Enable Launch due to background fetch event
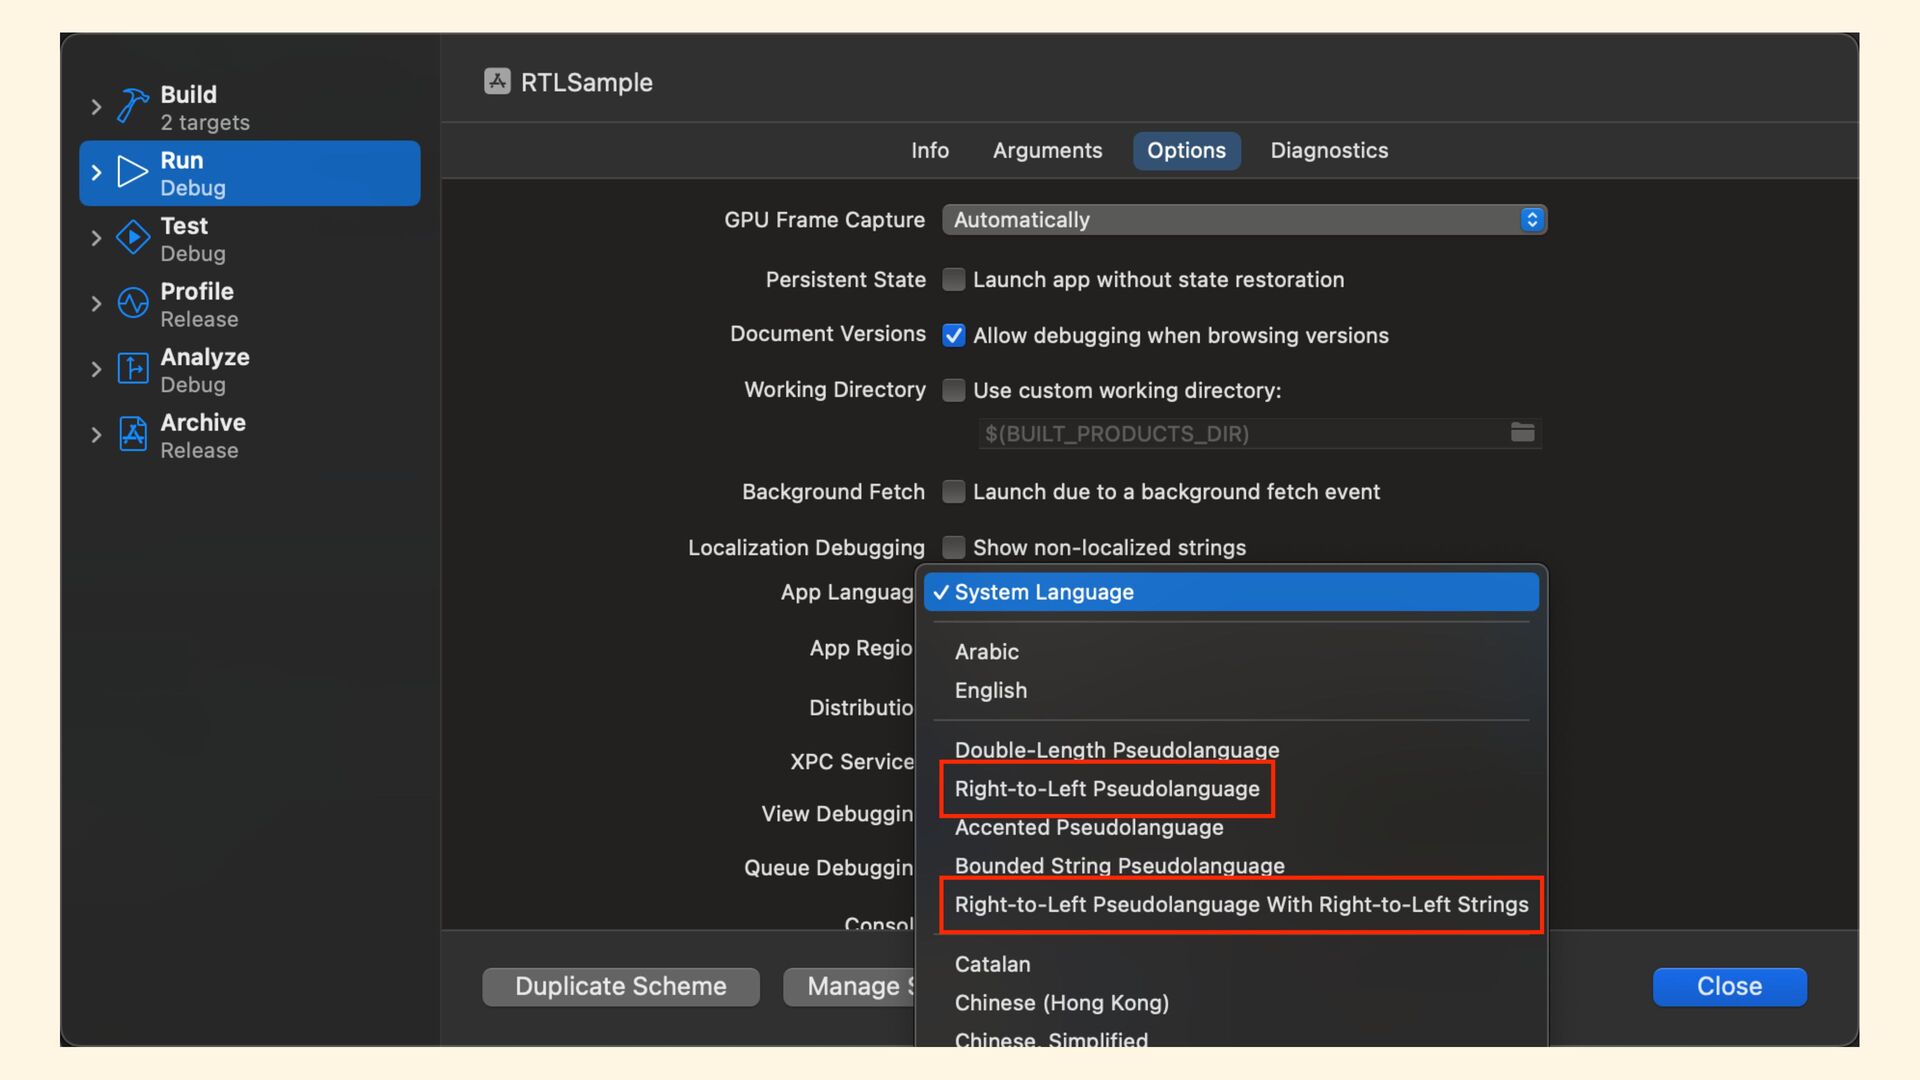Image resolution: width=1920 pixels, height=1080 pixels. [x=954, y=492]
